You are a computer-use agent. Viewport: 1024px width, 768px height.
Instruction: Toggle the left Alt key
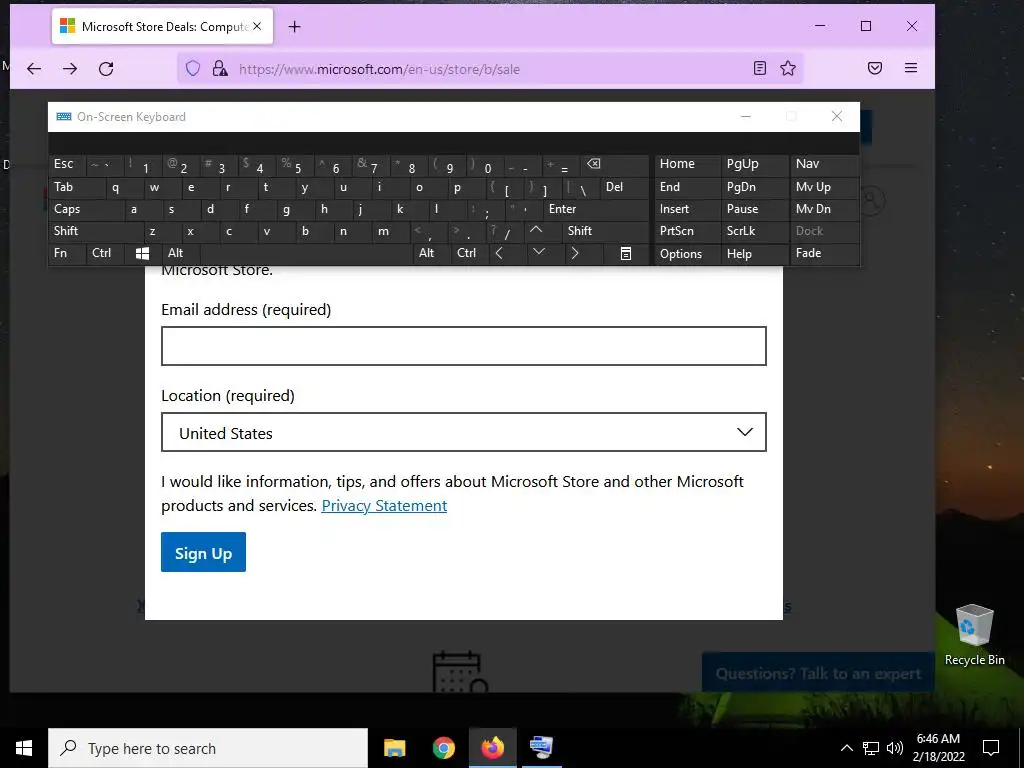point(180,253)
